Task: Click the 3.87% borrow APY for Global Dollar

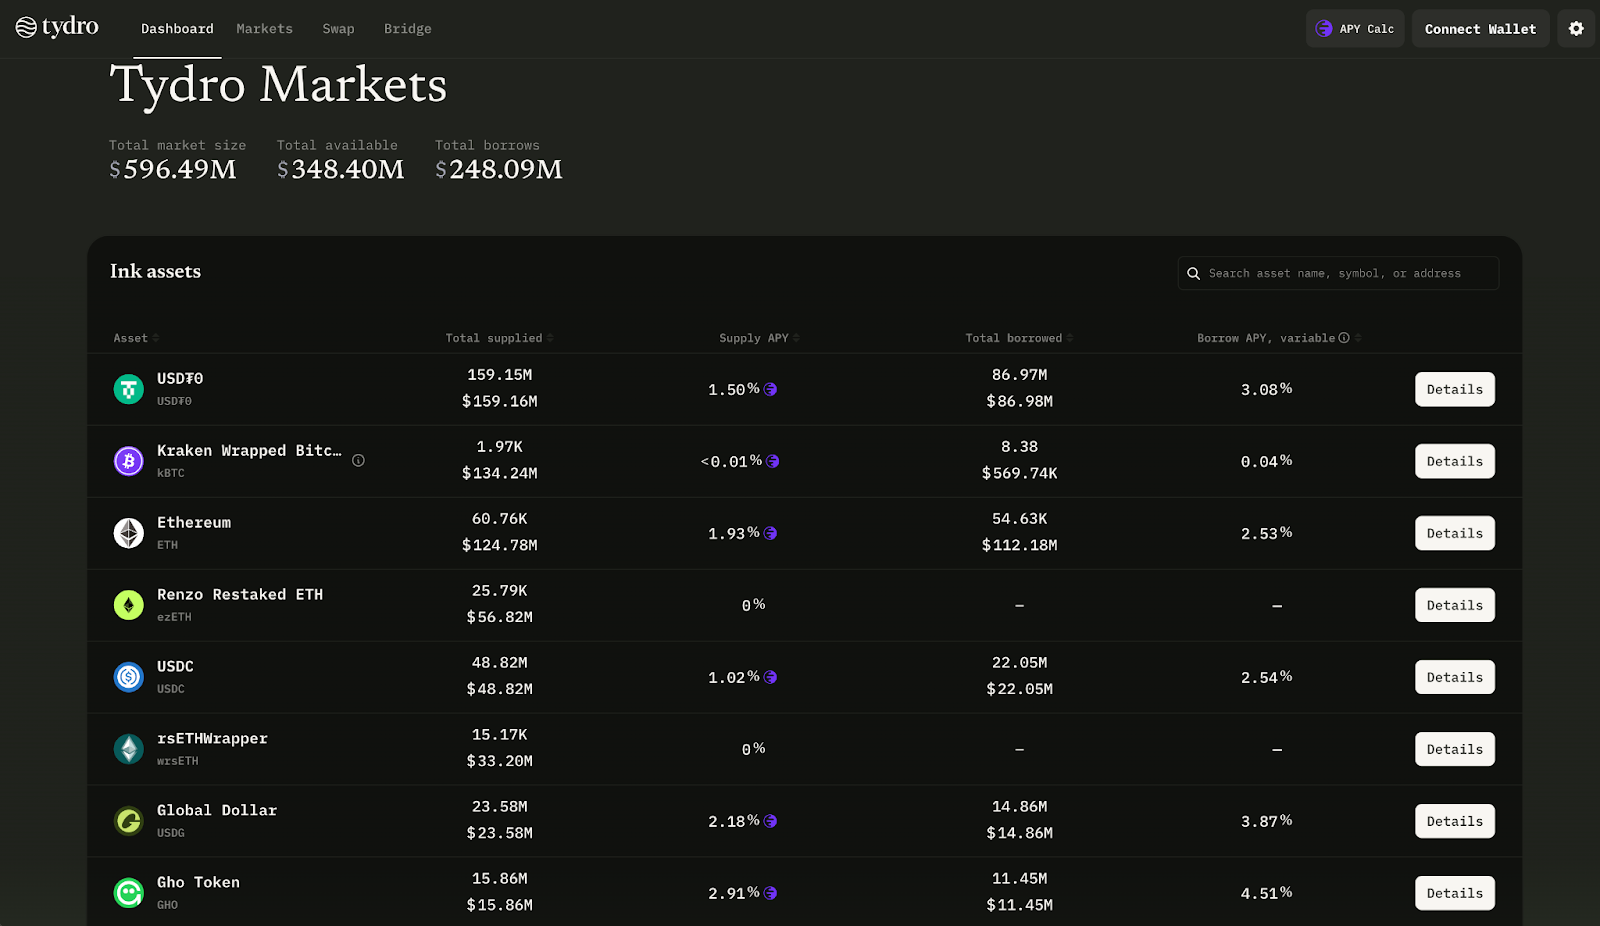Action: (1267, 821)
